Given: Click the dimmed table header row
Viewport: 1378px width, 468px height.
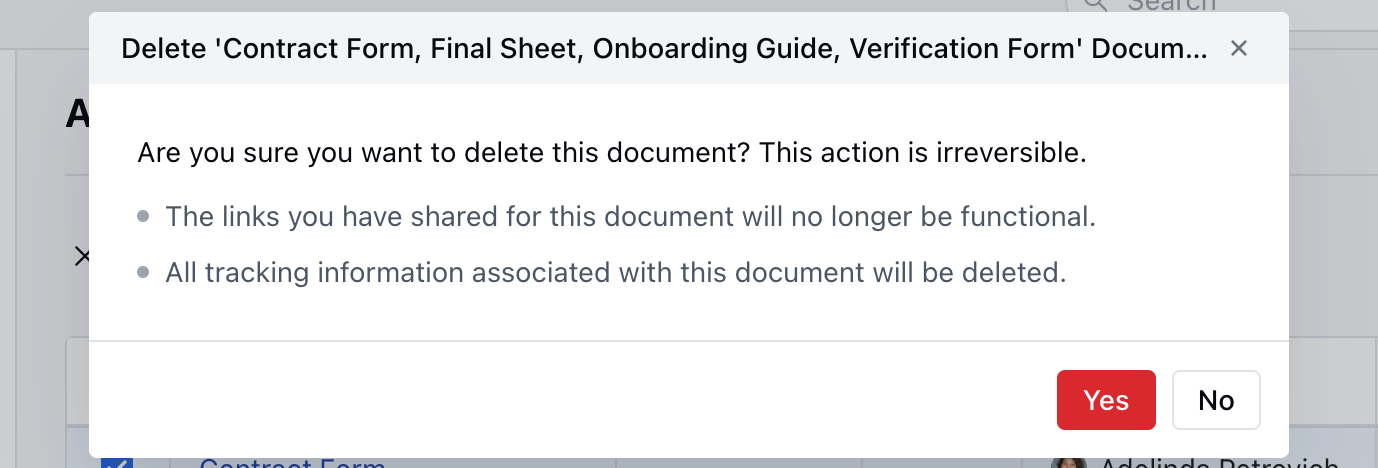Looking at the screenshot, I should [x=76, y=380].
